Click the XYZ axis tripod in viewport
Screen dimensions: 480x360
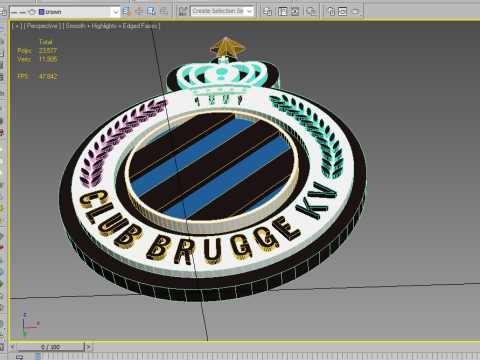(x=30, y=325)
